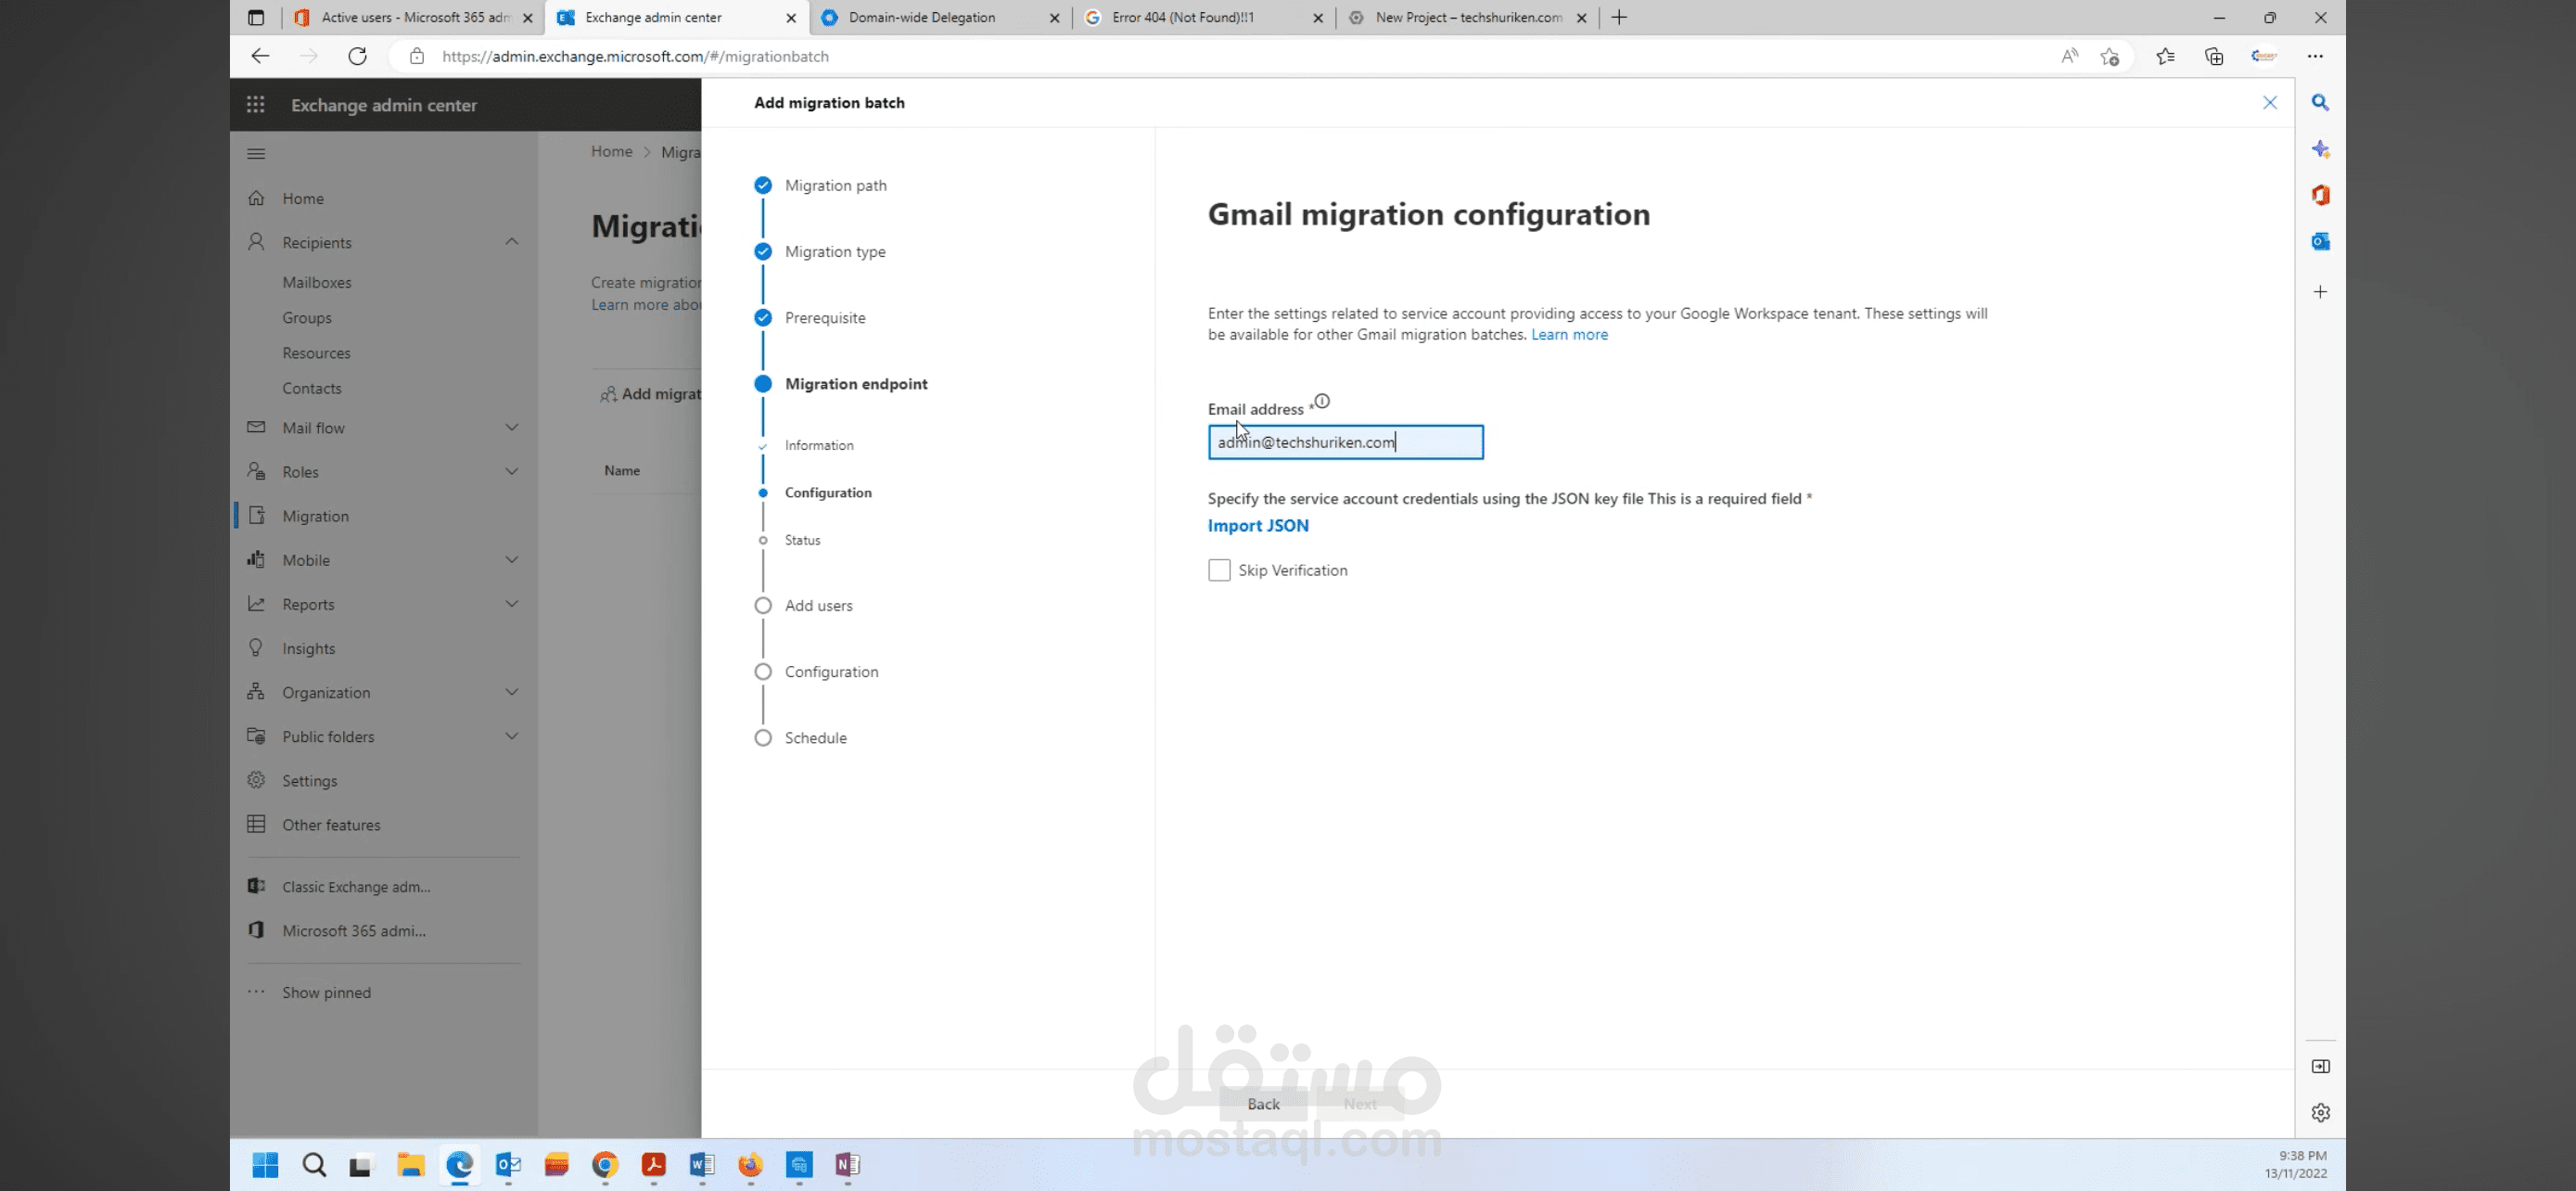The image size is (2576, 1191).
Task: Switch to Active users Microsoft 365 tab
Action: [x=413, y=17]
